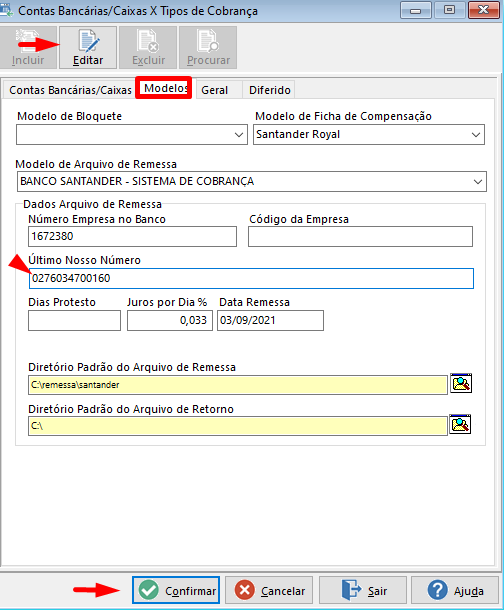
Task: Switch to the Modelos tab
Action: click(166, 88)
